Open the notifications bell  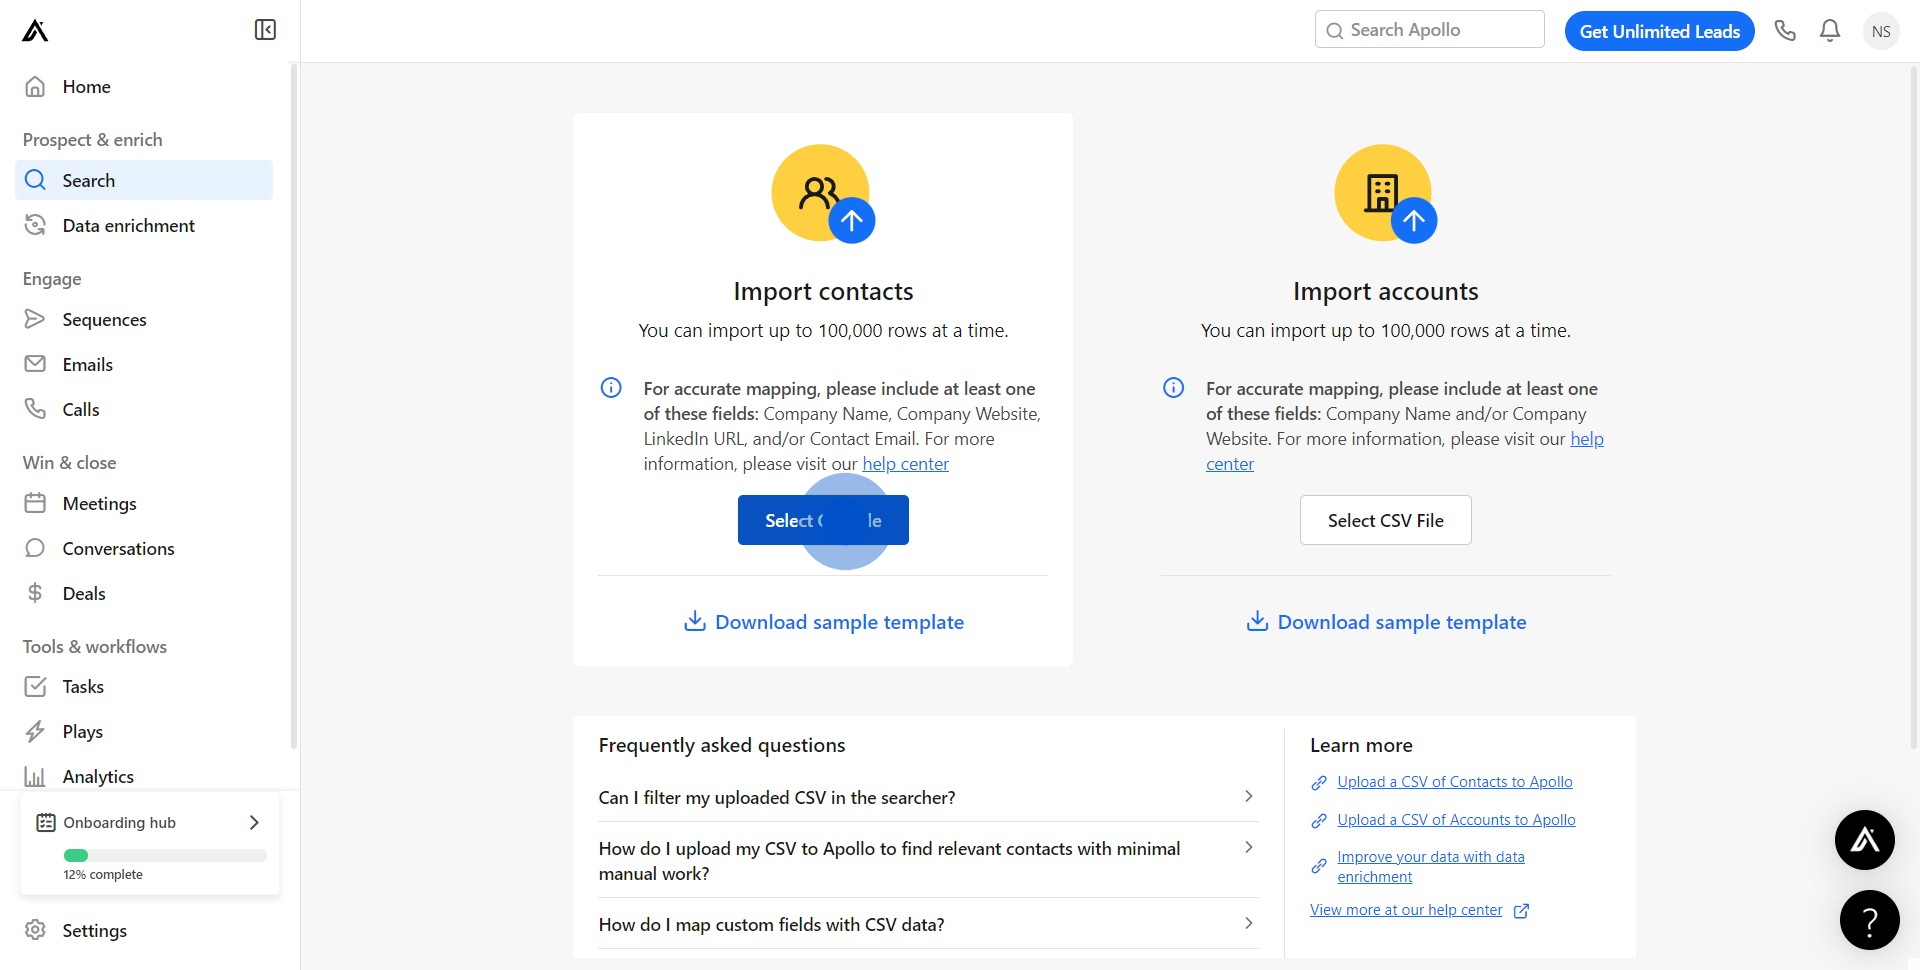(1830, 31)
